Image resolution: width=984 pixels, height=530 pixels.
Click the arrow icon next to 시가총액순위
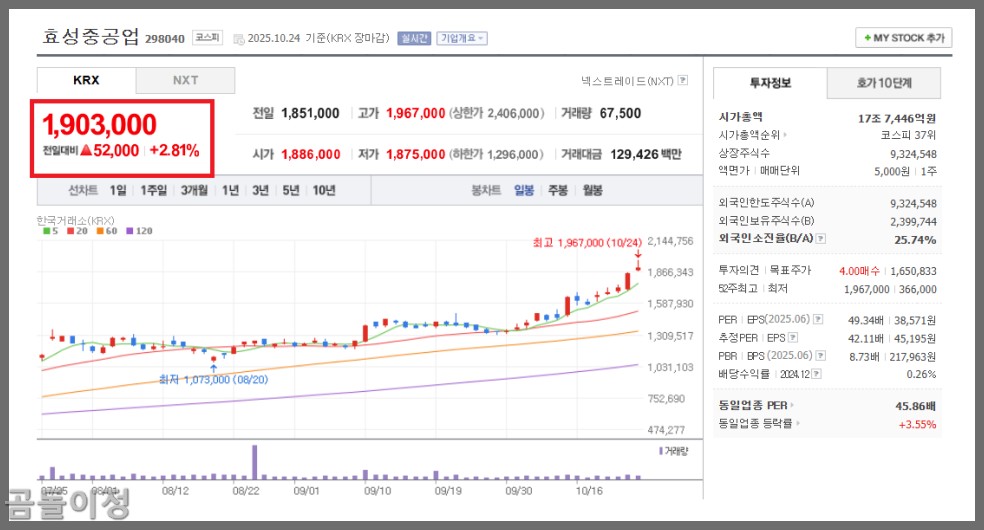tap(785, 135)
